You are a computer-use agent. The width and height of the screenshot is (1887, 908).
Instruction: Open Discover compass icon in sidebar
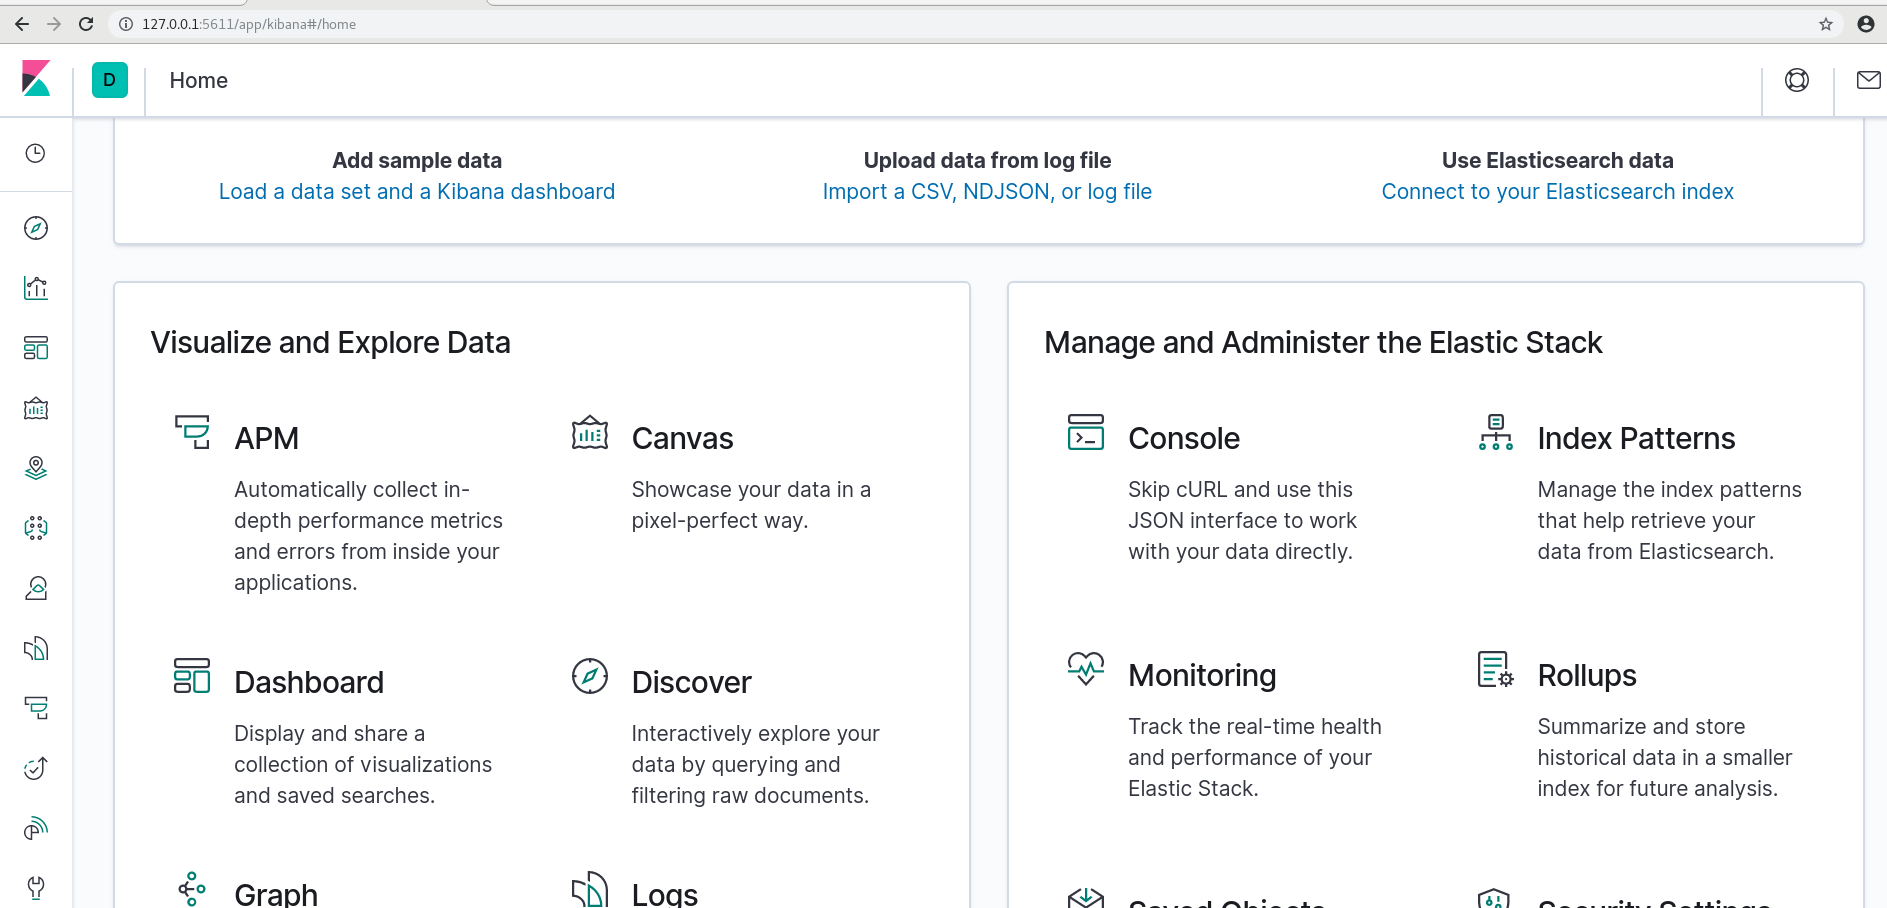coord(36,228)
